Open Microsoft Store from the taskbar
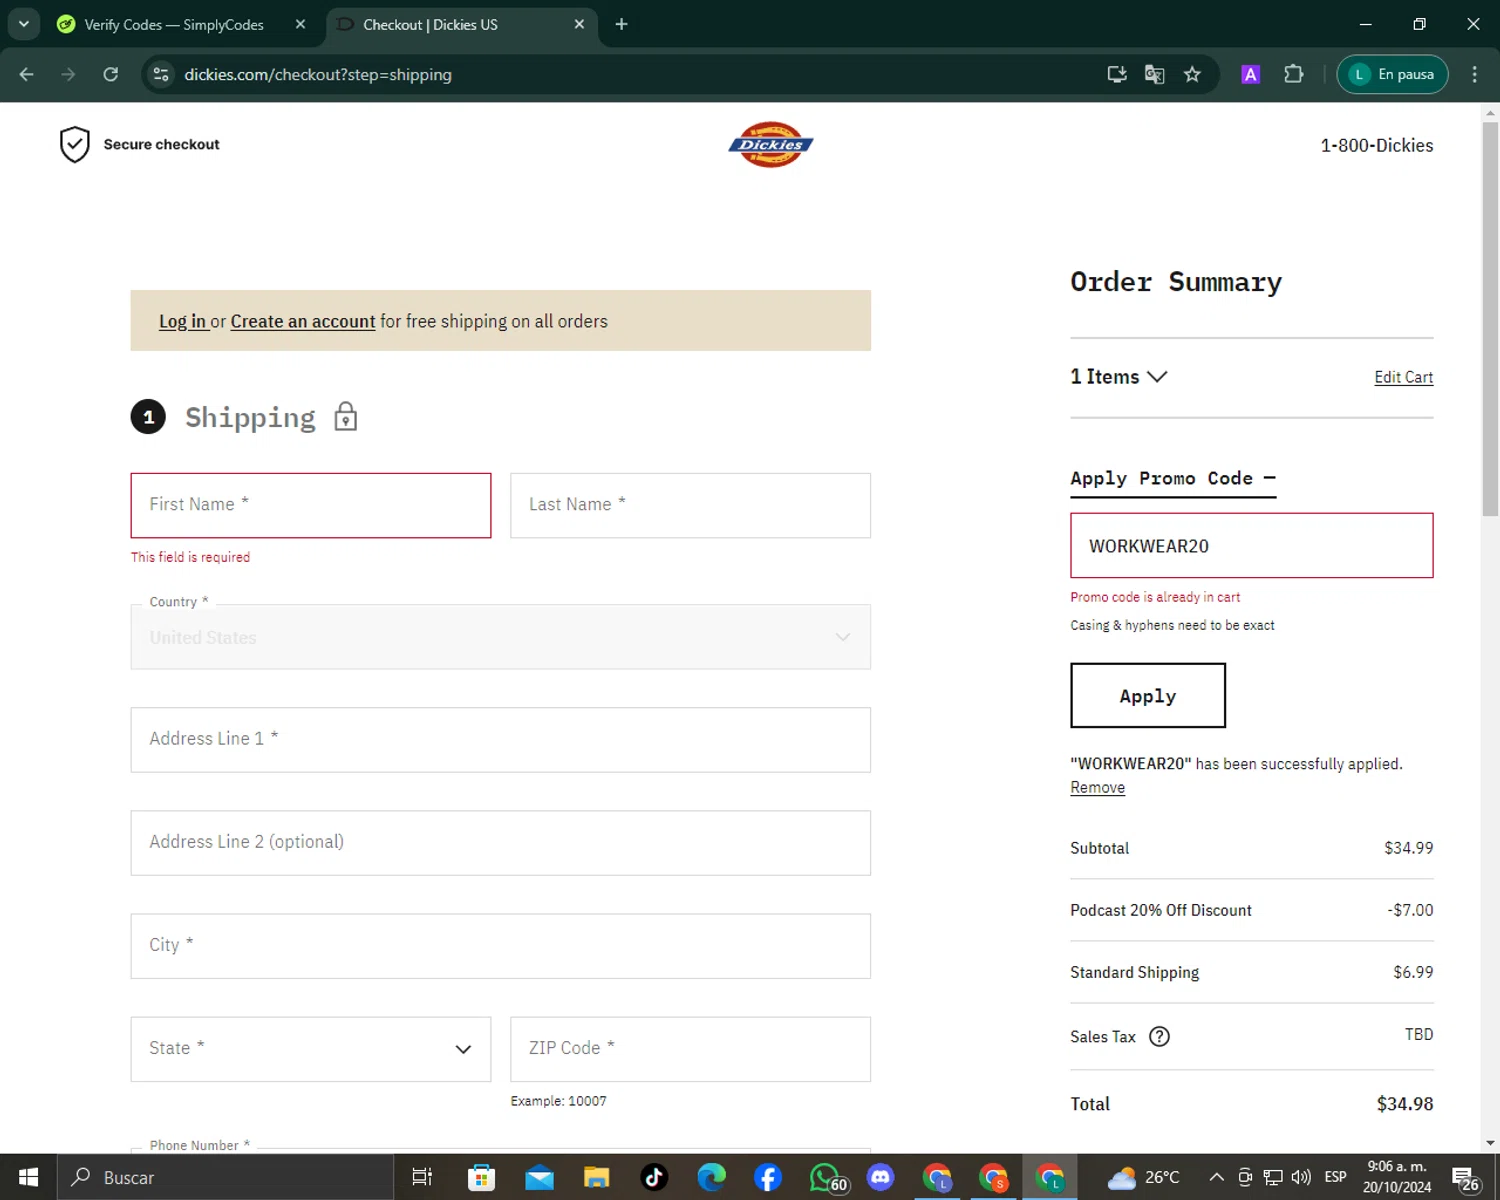This screenshot has height=1200, width=1500. (x=482, y=1177)
